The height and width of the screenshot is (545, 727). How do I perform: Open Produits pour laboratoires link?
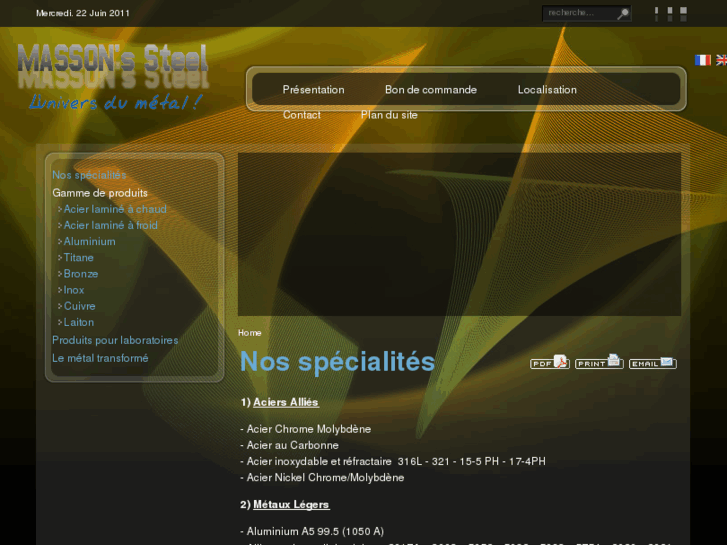(115, 340)
